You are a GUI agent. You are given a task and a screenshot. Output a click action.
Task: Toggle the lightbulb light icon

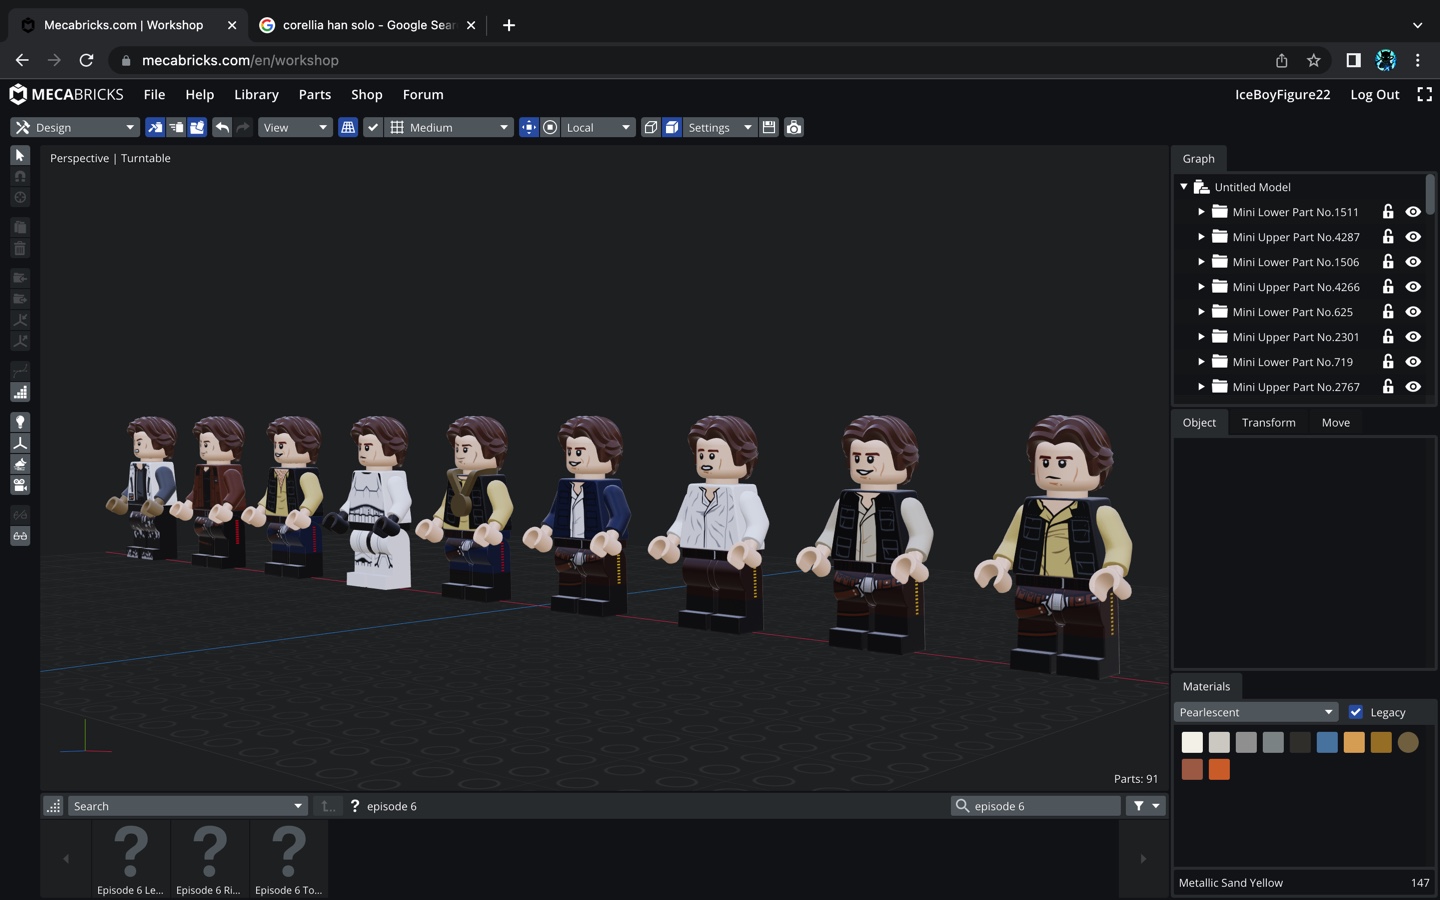click(x=20, y=422)
